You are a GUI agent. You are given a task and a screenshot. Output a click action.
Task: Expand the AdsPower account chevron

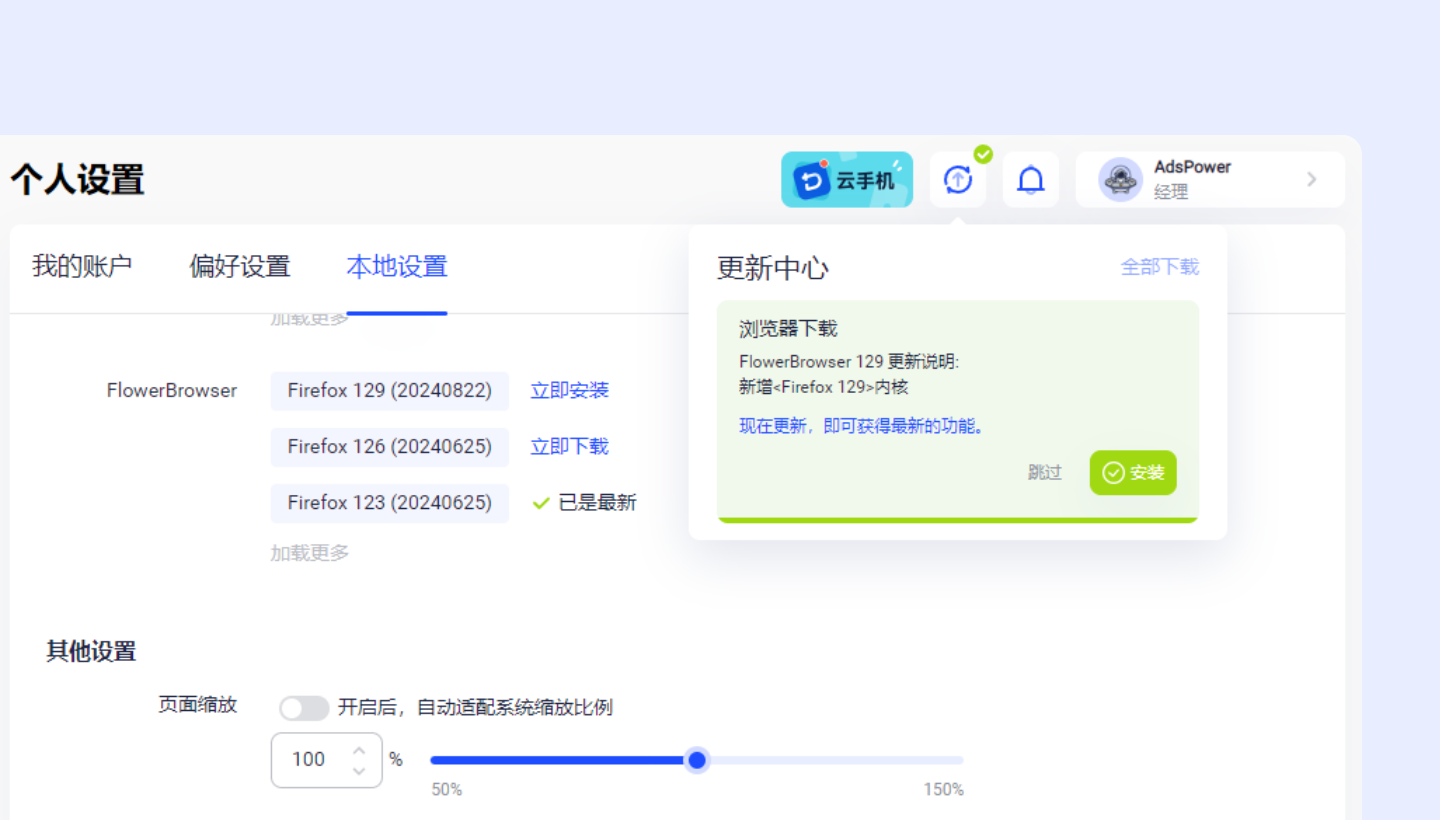pos(1312,180)
